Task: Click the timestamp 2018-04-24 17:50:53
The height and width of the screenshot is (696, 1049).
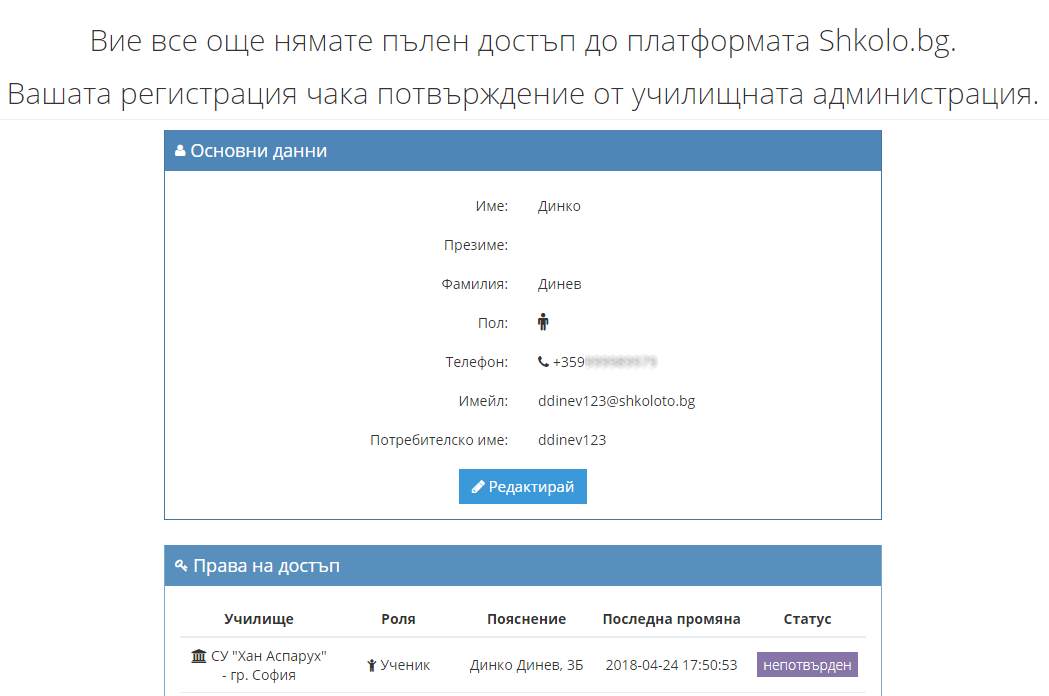Action: pos(671,665)
